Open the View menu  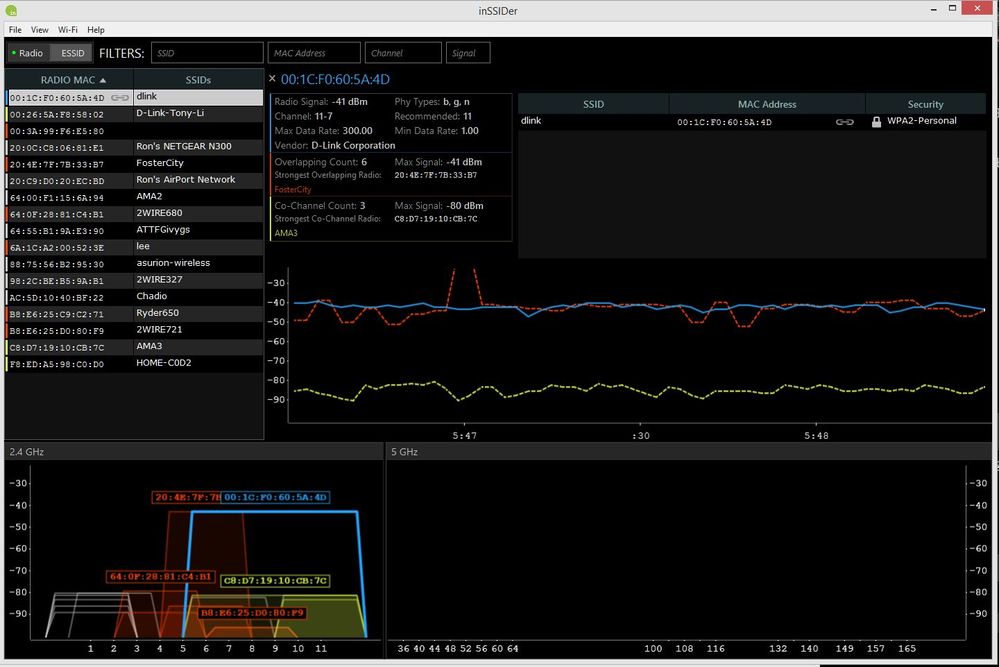40,30
